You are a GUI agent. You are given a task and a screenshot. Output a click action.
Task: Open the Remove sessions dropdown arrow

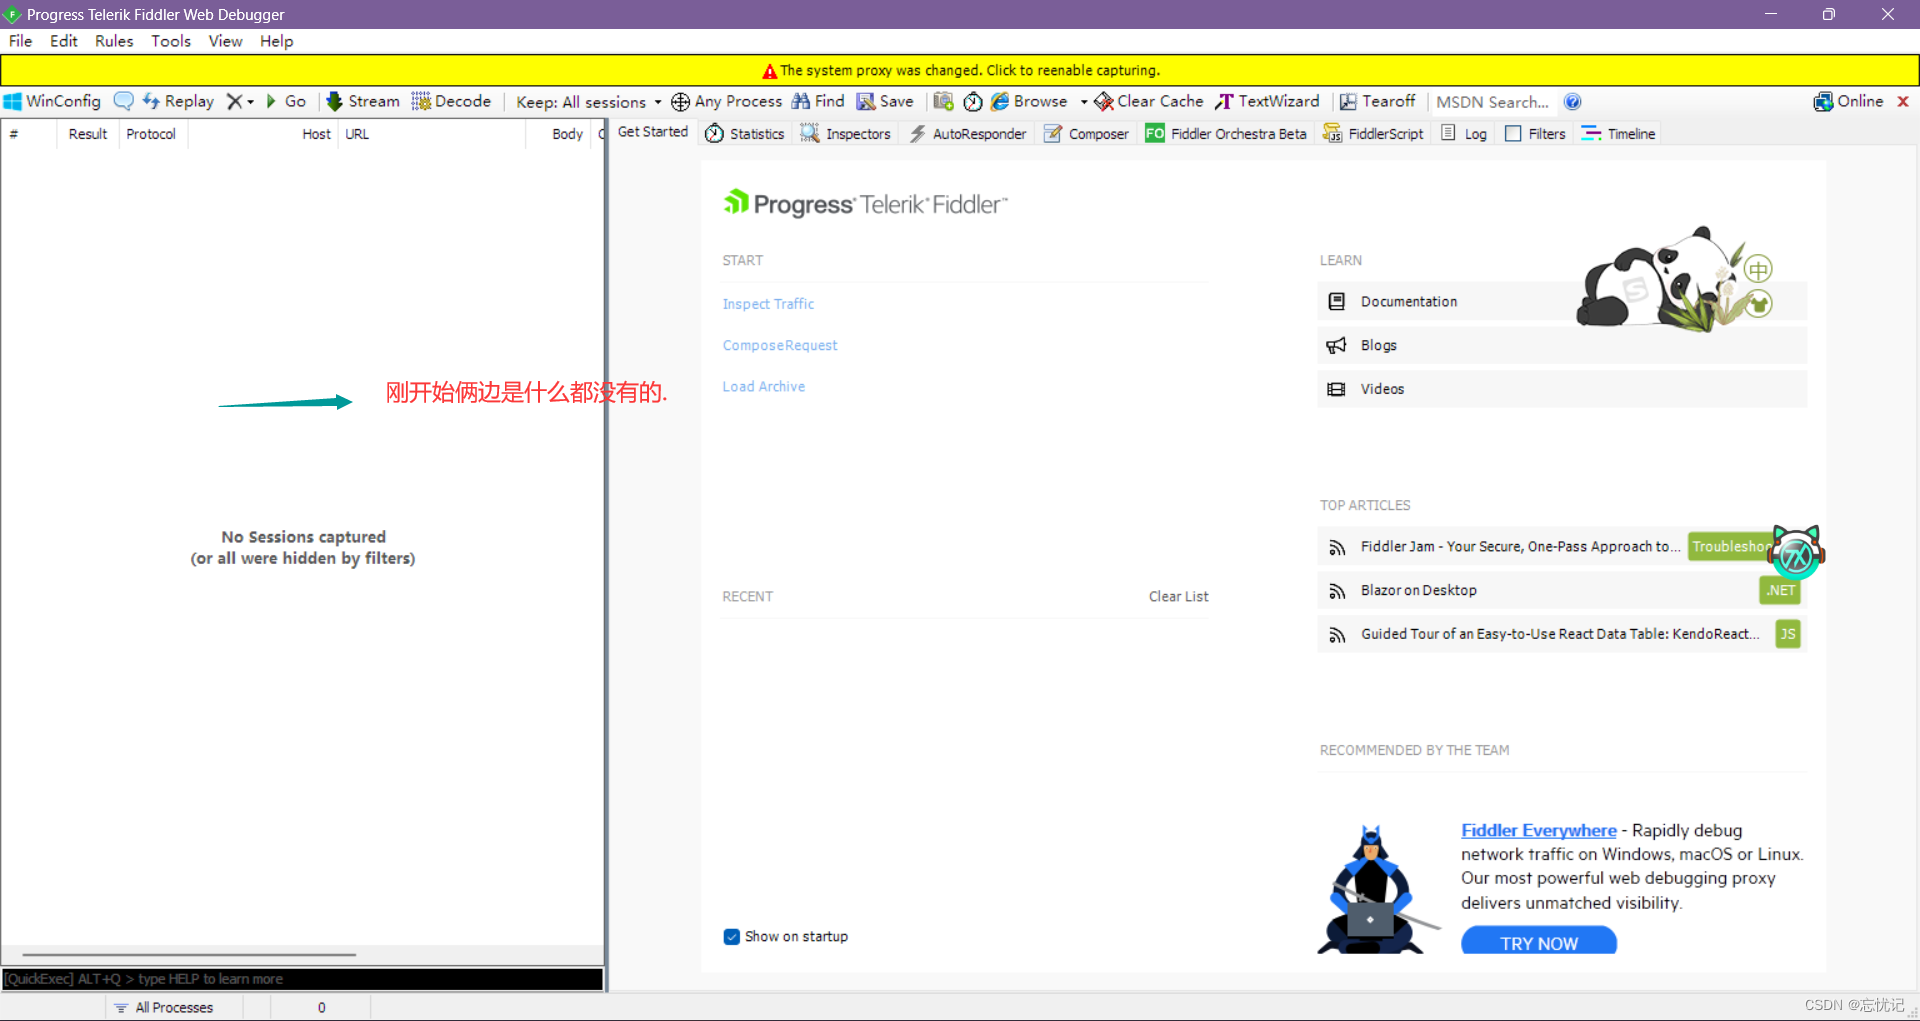250,102
